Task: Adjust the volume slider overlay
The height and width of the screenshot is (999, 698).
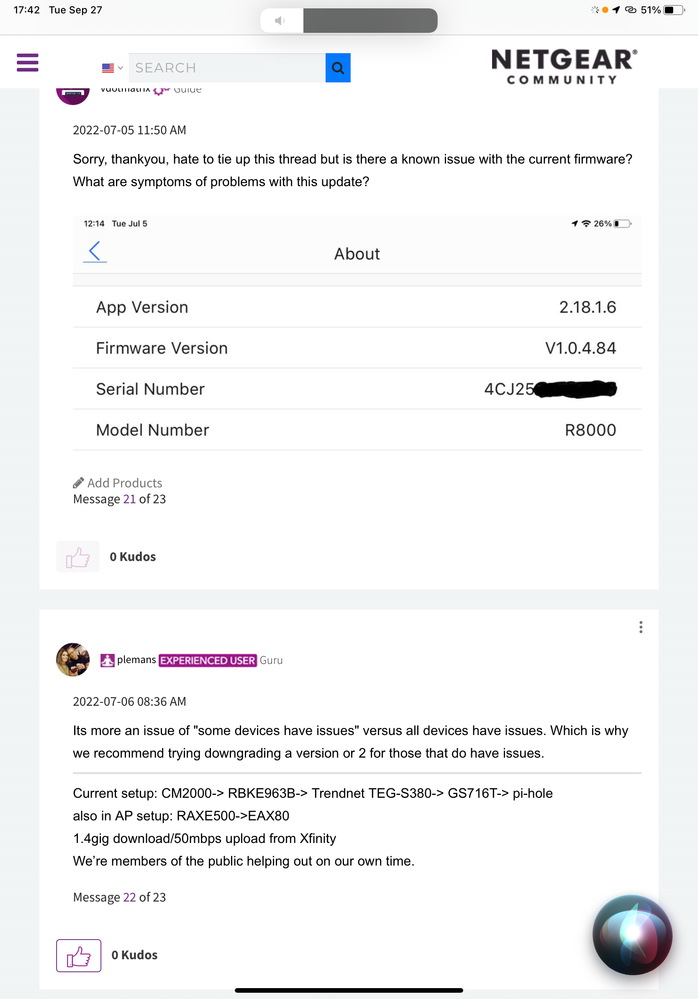Action: click(x=369, y=21)
